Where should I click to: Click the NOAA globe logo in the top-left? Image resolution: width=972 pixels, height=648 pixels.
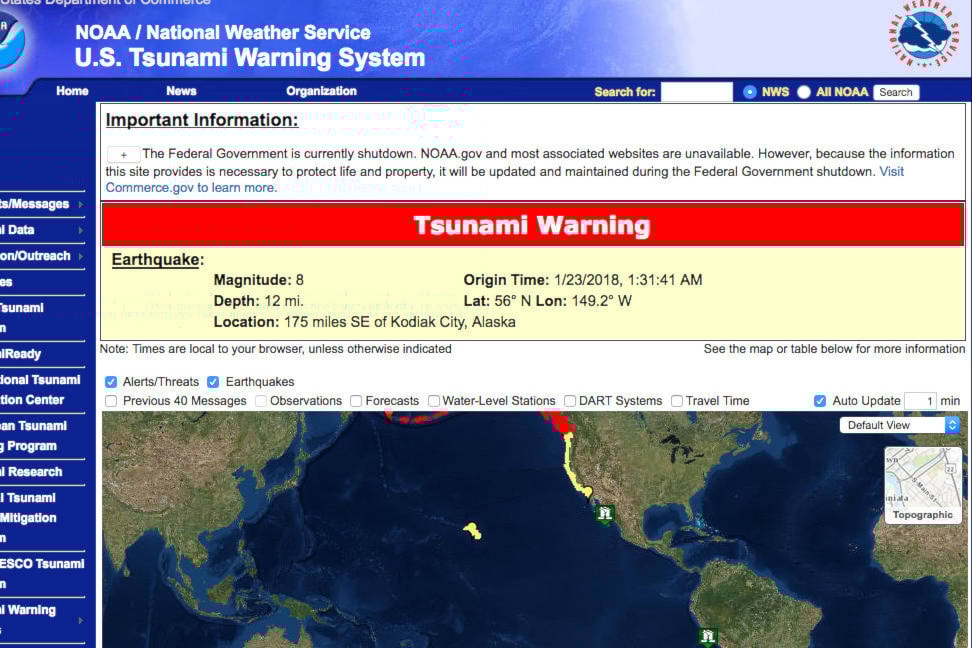(x=10, y=40)
